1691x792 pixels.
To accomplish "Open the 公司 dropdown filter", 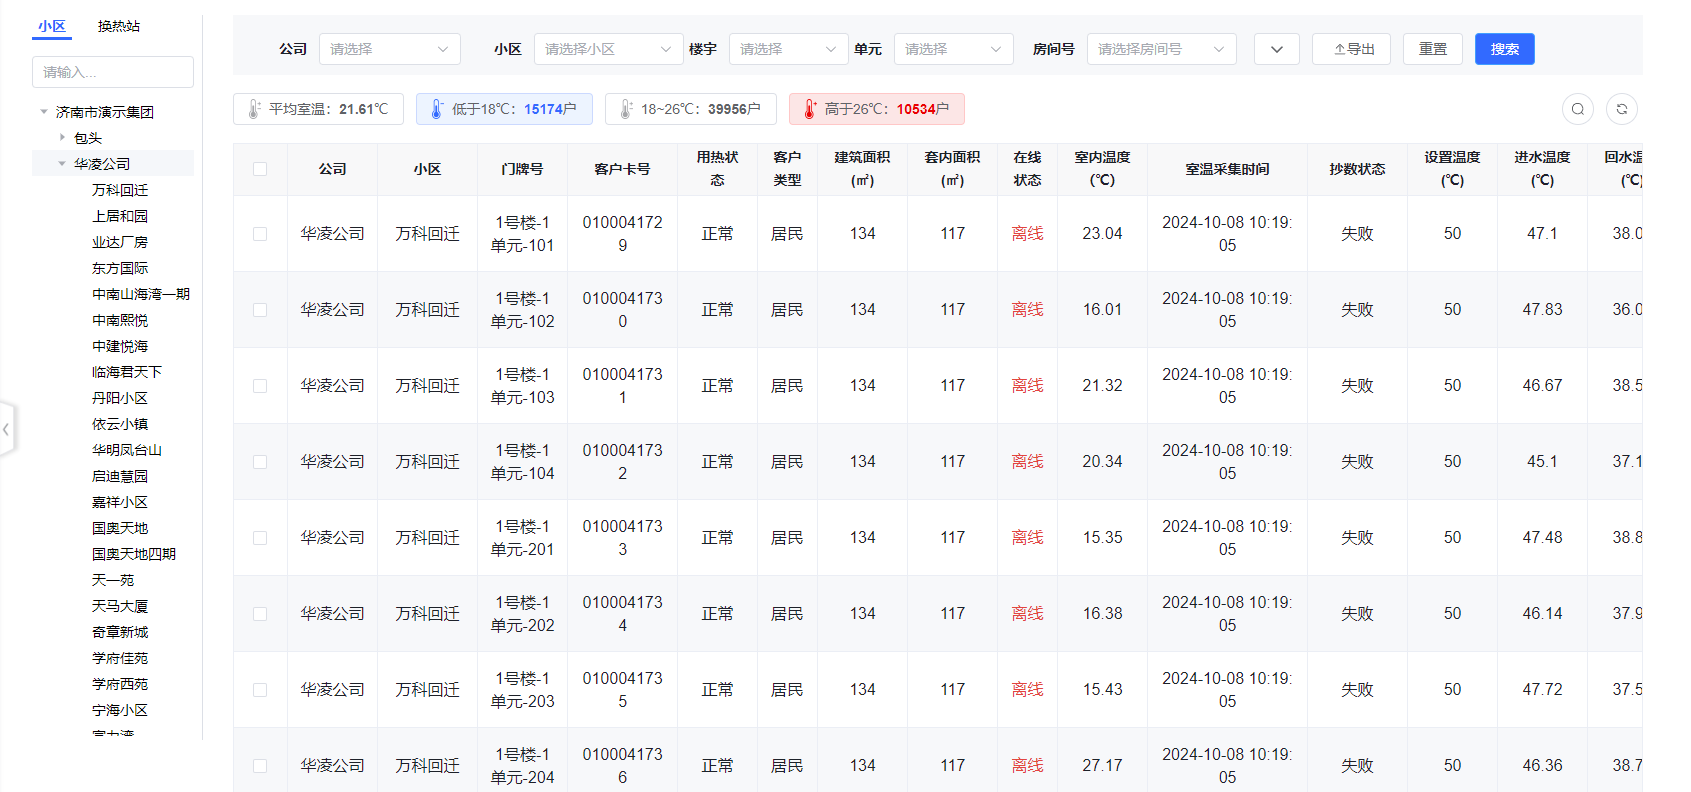I will pos(389,49).
